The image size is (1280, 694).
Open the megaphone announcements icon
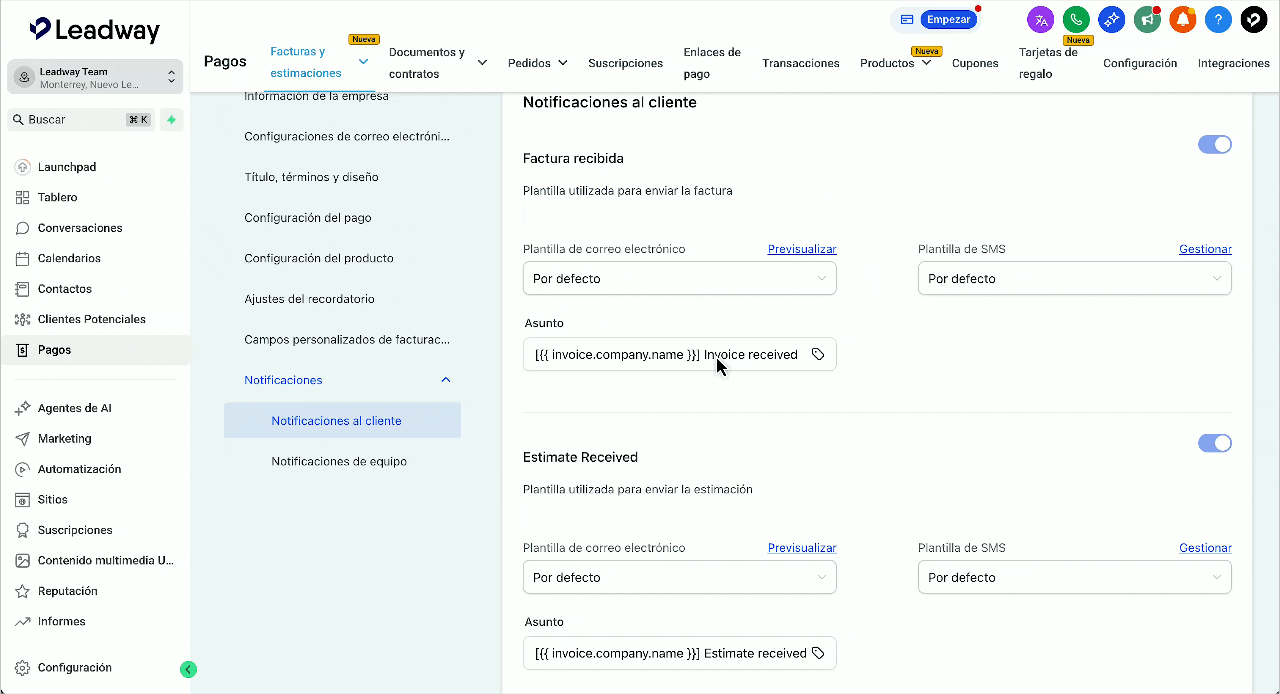(x=1147, y=19)
